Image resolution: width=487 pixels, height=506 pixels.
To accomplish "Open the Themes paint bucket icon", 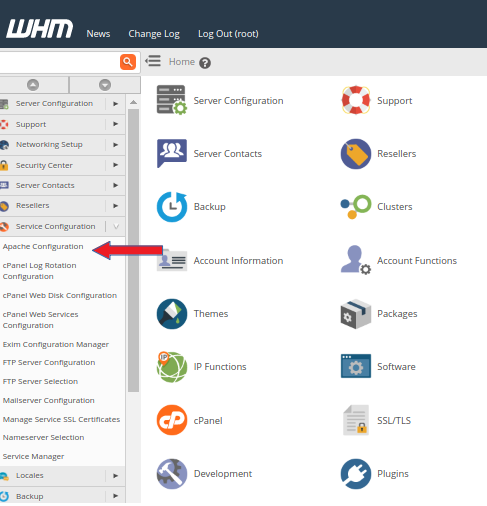I will click(172, 314).
